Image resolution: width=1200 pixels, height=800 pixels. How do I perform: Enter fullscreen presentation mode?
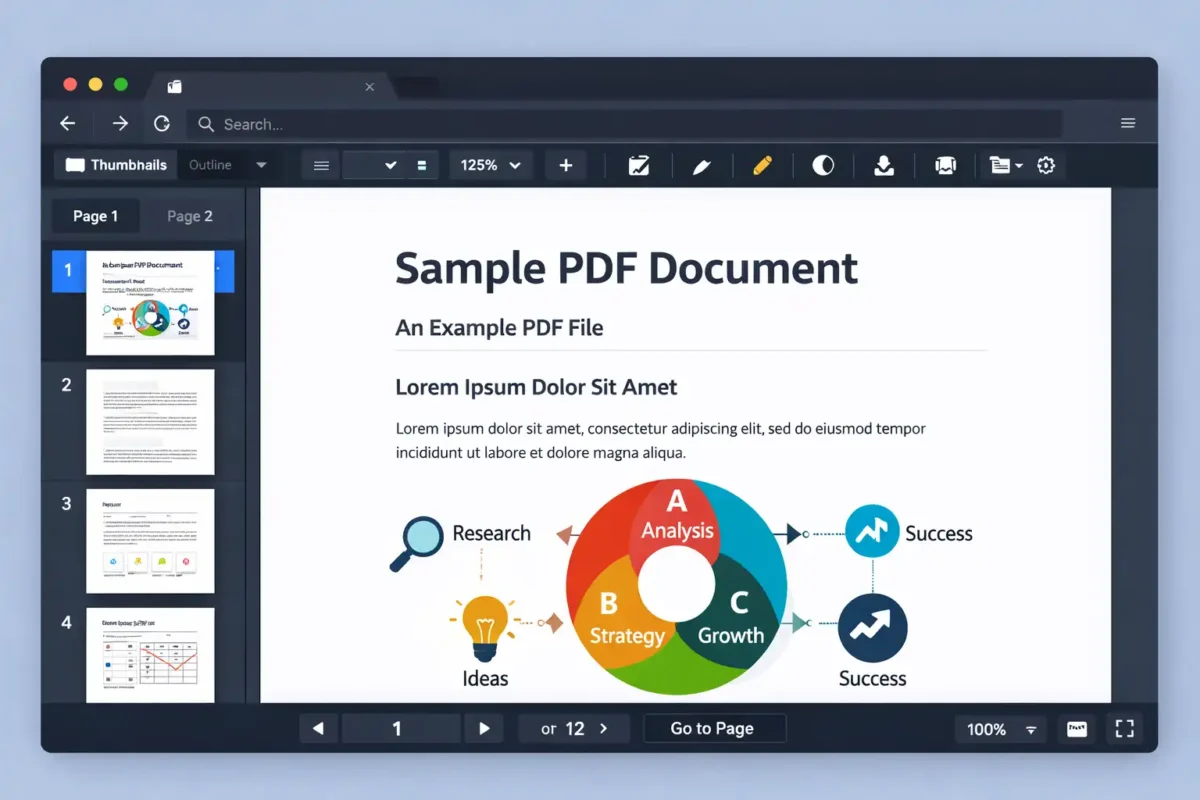point(1124,729)
